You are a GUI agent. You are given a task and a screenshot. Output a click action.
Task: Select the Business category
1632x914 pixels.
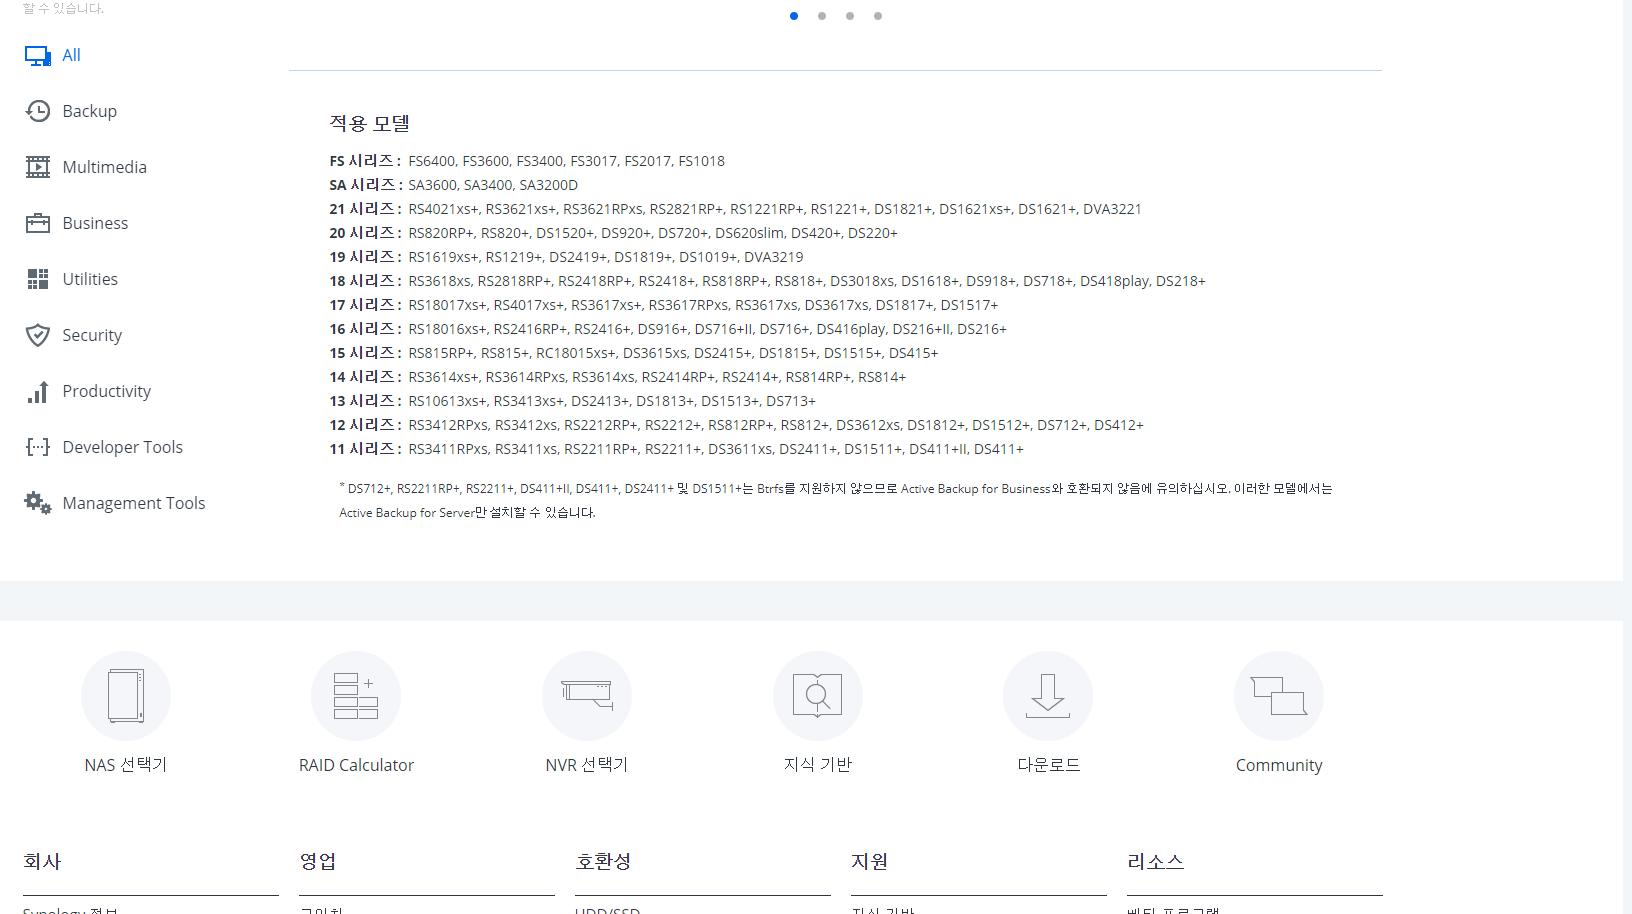(x=95, y=223)
